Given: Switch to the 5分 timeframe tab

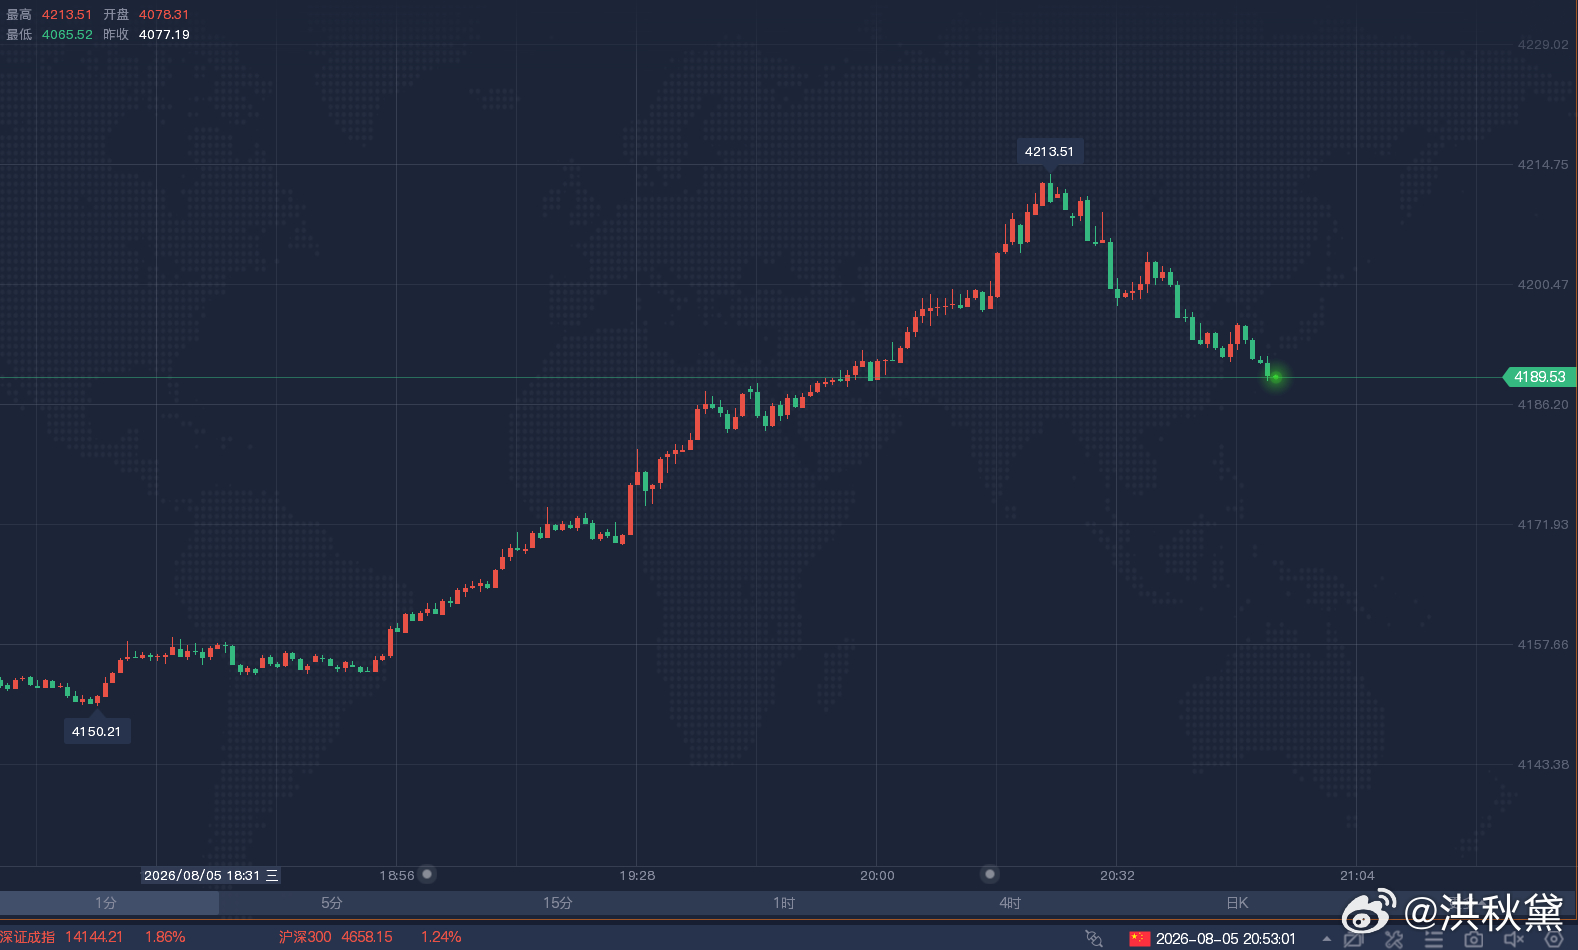Looking at the screenshot, I should pos(332,903).
